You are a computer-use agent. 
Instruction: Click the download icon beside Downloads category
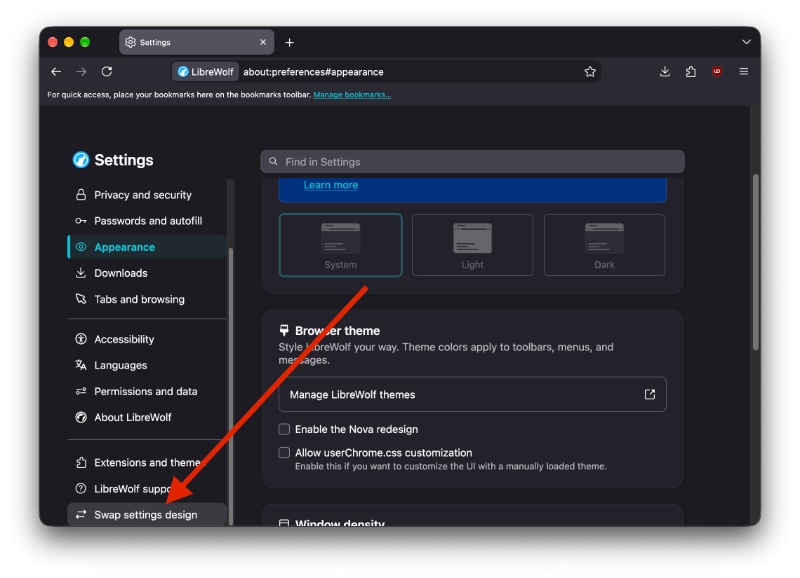tap(81, 273)
